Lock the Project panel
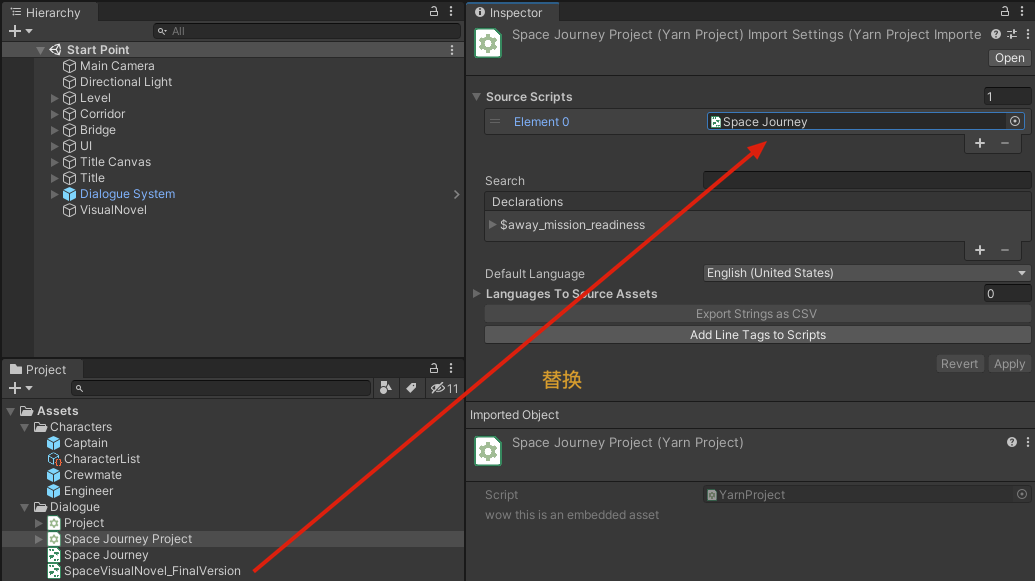Screen dimensions: 1035x581 coord(434,368)
